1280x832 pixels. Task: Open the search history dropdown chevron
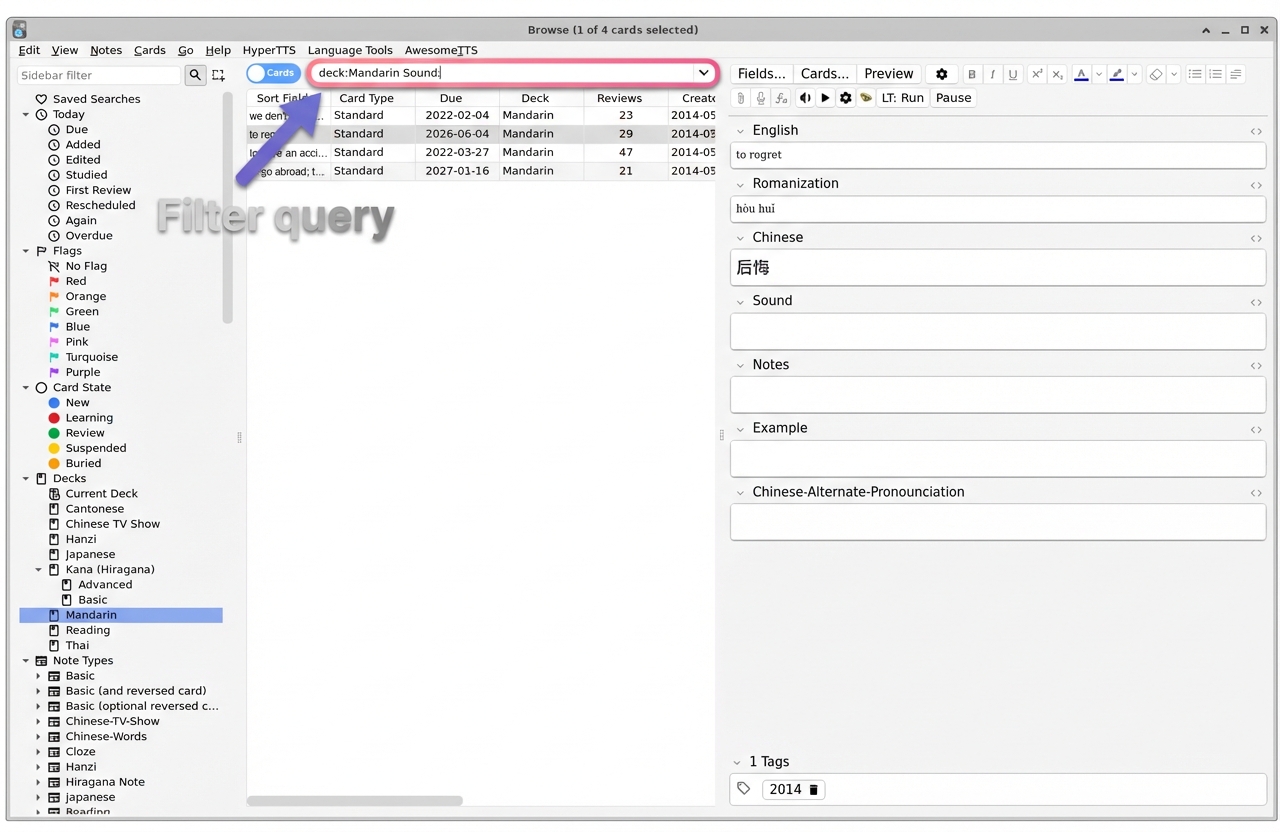(x=703, y=72)
